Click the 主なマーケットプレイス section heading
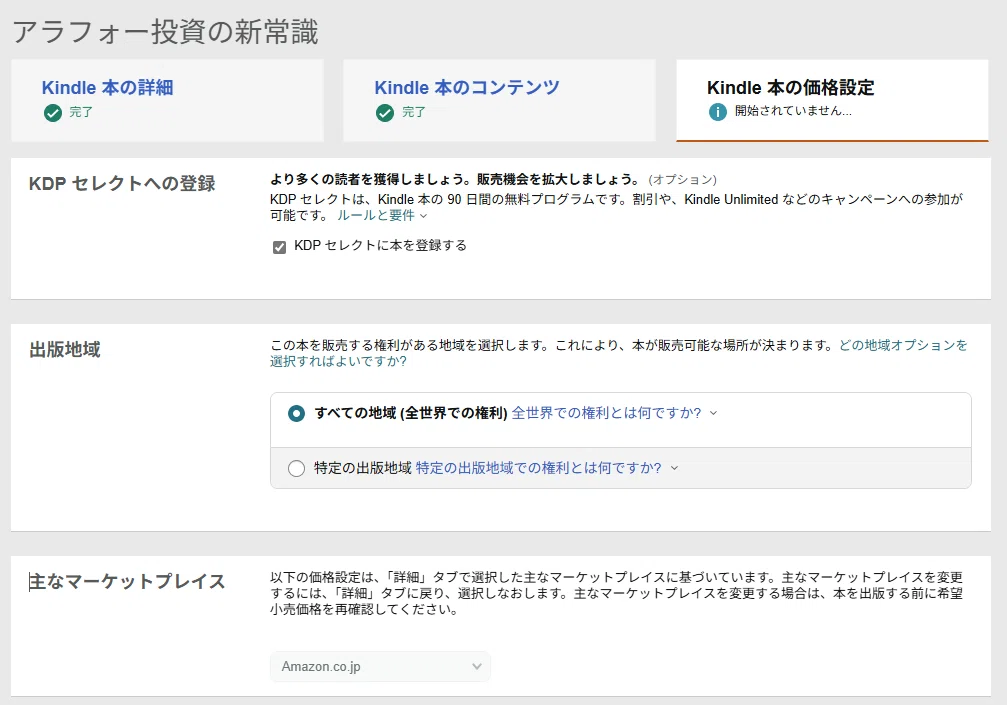 (127, 582)
